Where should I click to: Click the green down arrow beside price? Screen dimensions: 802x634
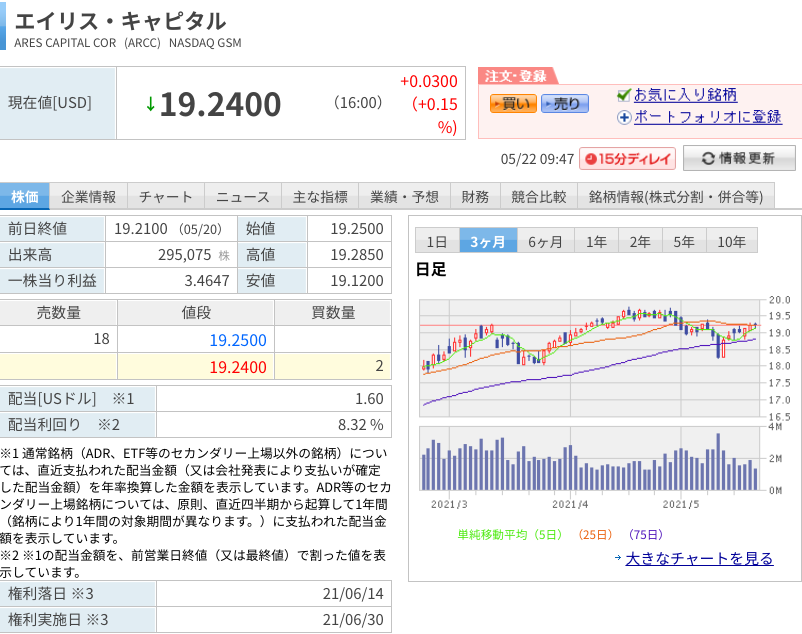150,104
